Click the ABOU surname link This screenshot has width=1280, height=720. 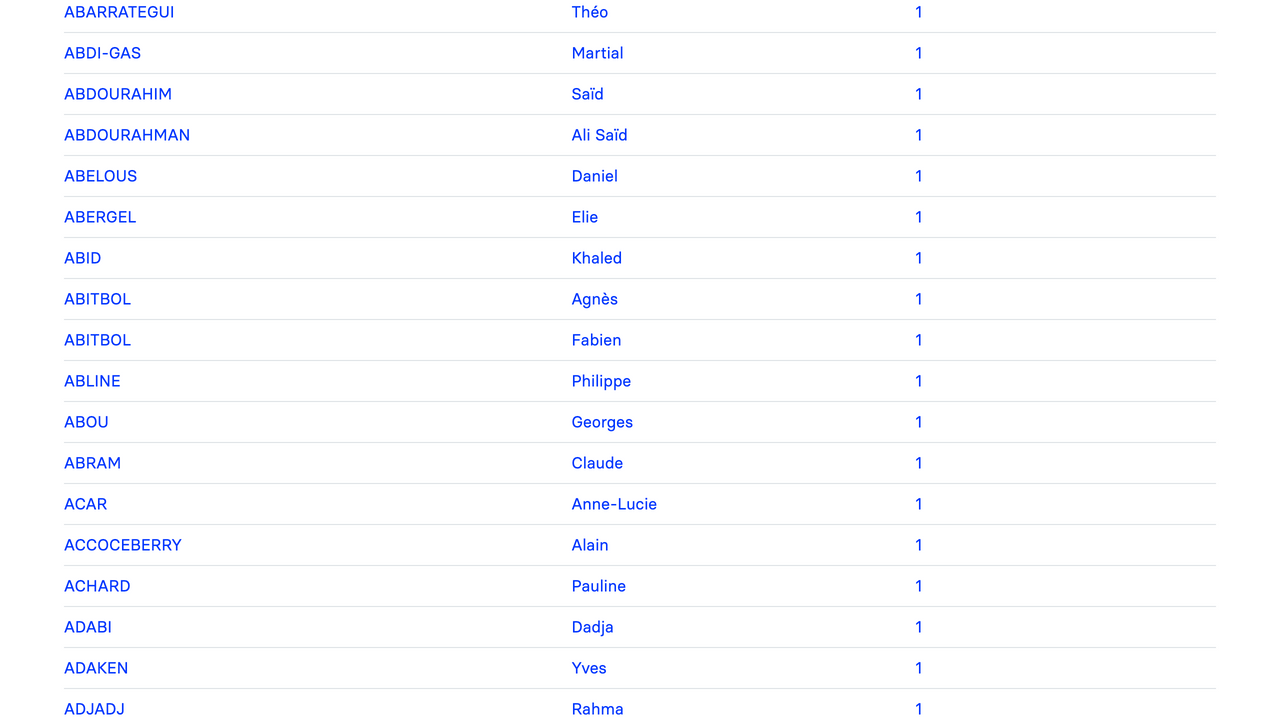[x=86, y=422]
